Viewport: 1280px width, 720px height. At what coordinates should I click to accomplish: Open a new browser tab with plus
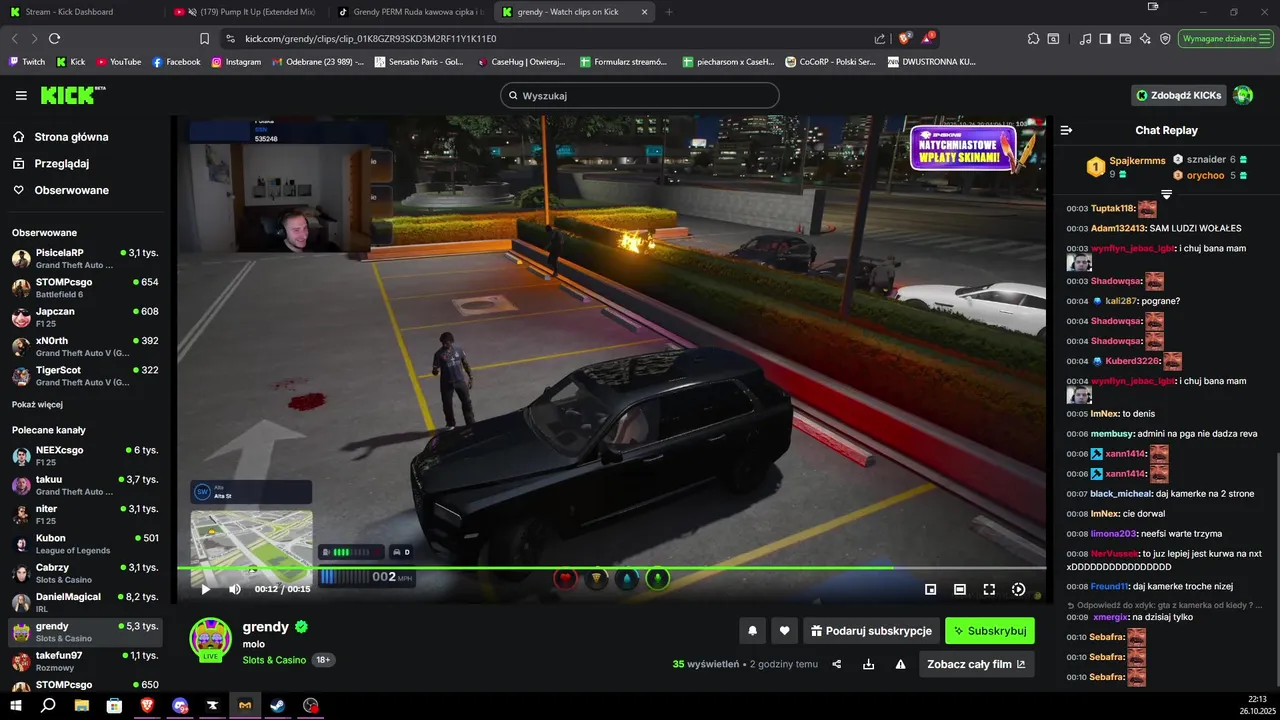669,12
